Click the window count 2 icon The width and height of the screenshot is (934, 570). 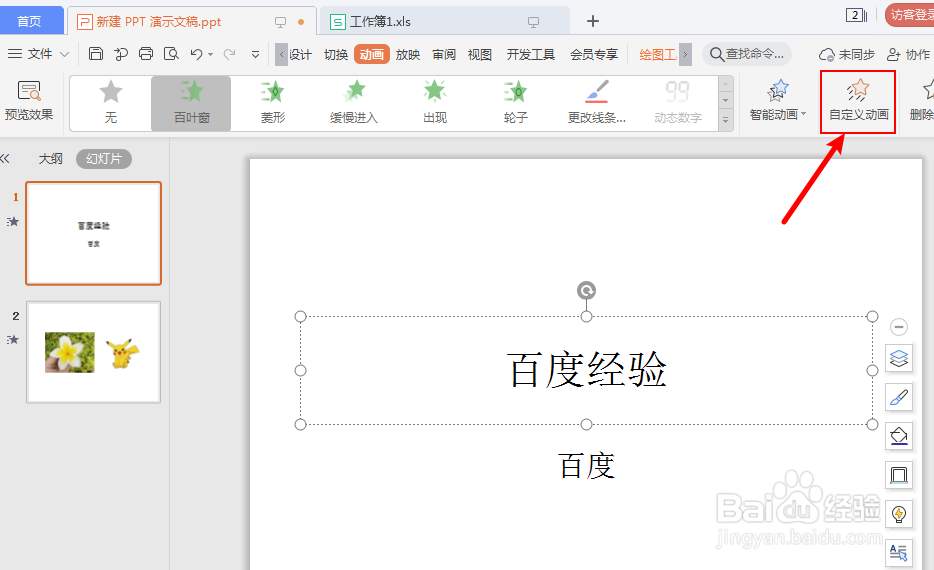coord(856,15)
